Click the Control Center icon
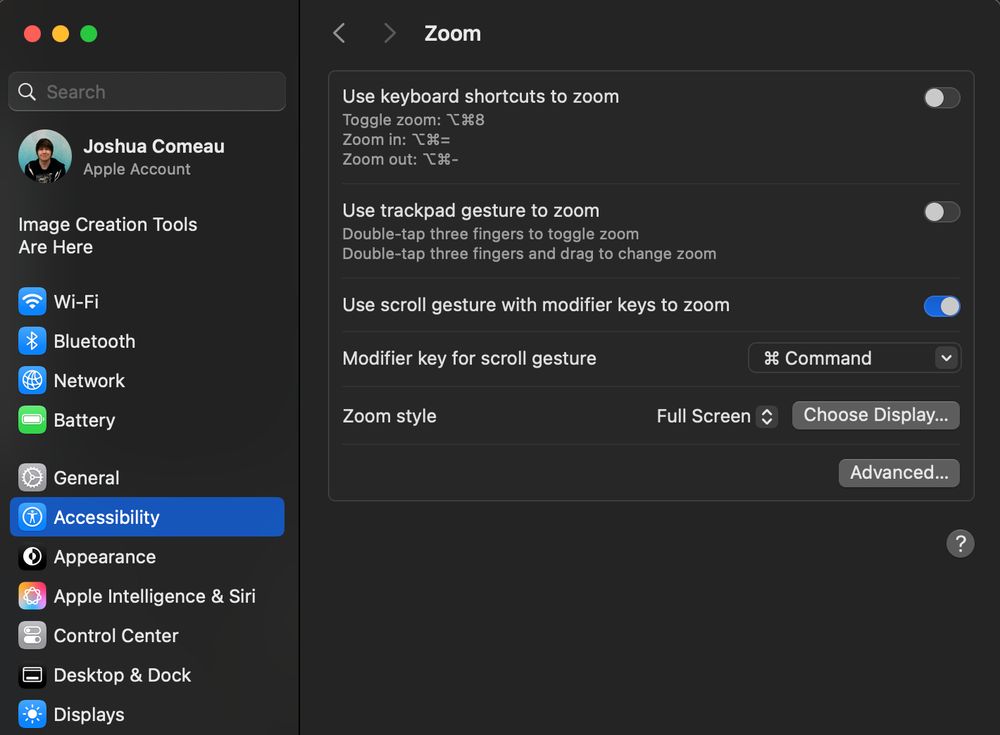The image size is (1000, 735). coord(32,635)
